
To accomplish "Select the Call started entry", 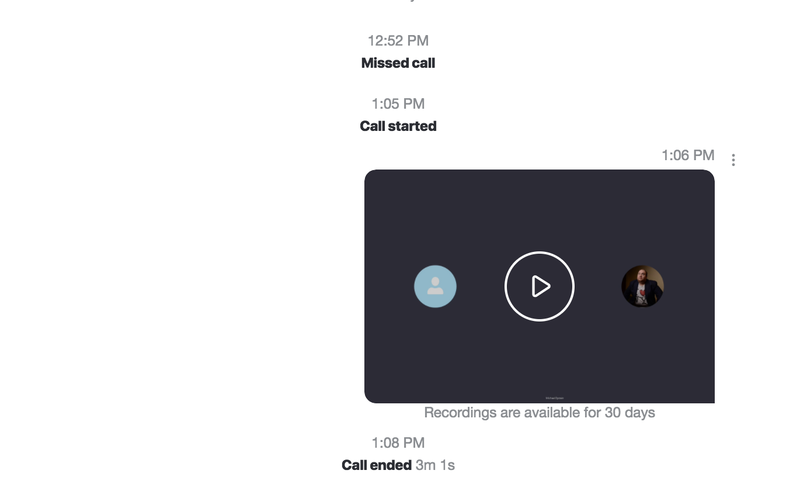I will click(x=398, y=126).
